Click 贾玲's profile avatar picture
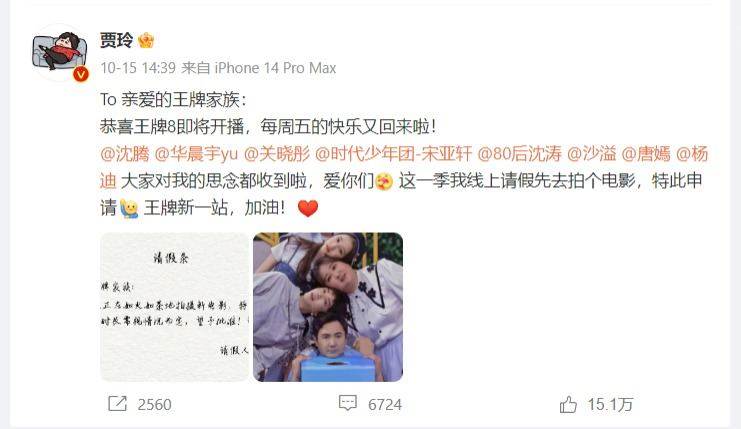The width and height of the screenshot is (741, 429). click(x=60, y=52)
